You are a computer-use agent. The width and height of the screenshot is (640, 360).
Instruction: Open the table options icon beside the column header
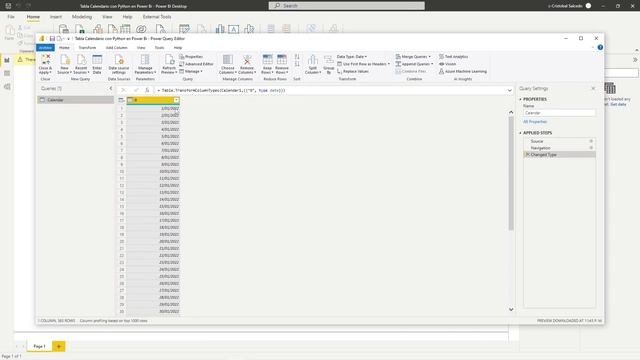(x=121, y=100)
